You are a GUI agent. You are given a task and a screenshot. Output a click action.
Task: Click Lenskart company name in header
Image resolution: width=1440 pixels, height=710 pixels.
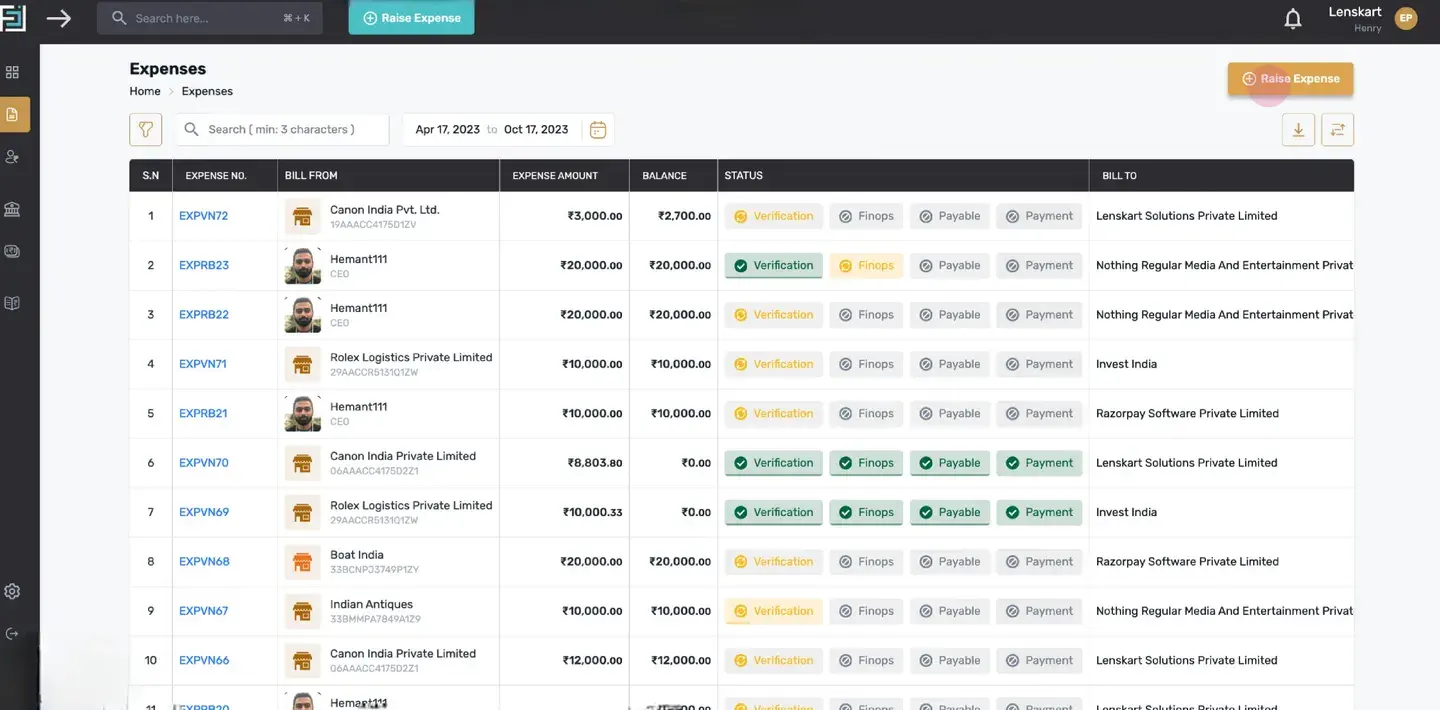tap(1355, 12)
